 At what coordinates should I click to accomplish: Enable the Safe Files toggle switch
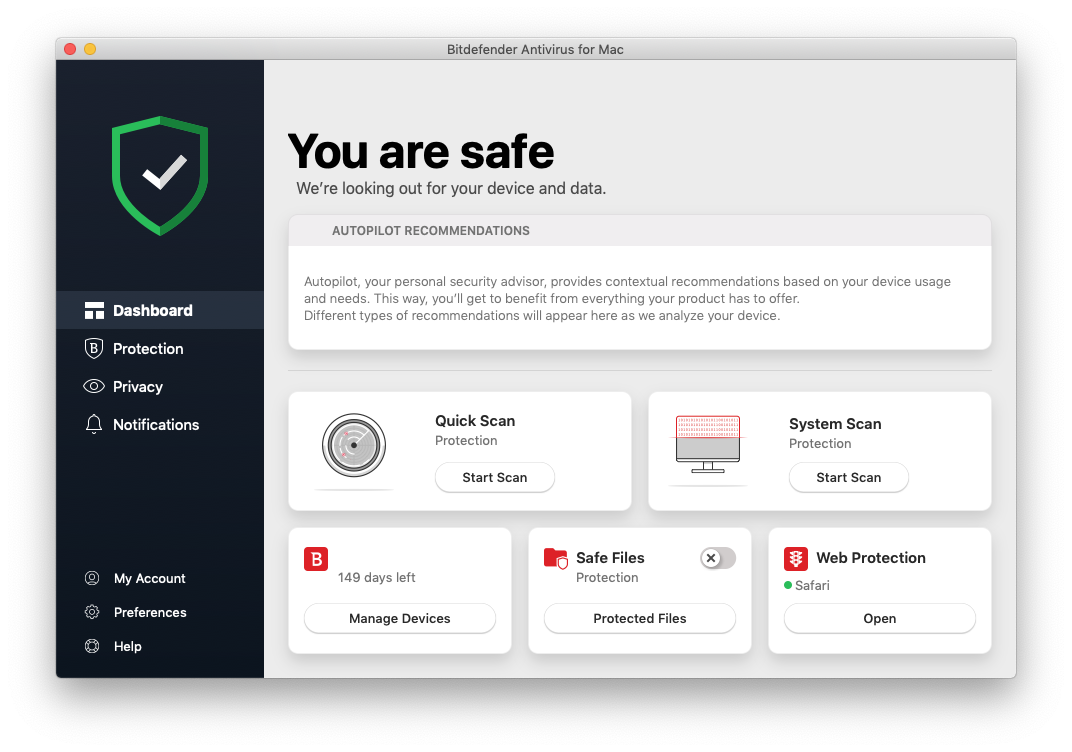tap(717, 558)
